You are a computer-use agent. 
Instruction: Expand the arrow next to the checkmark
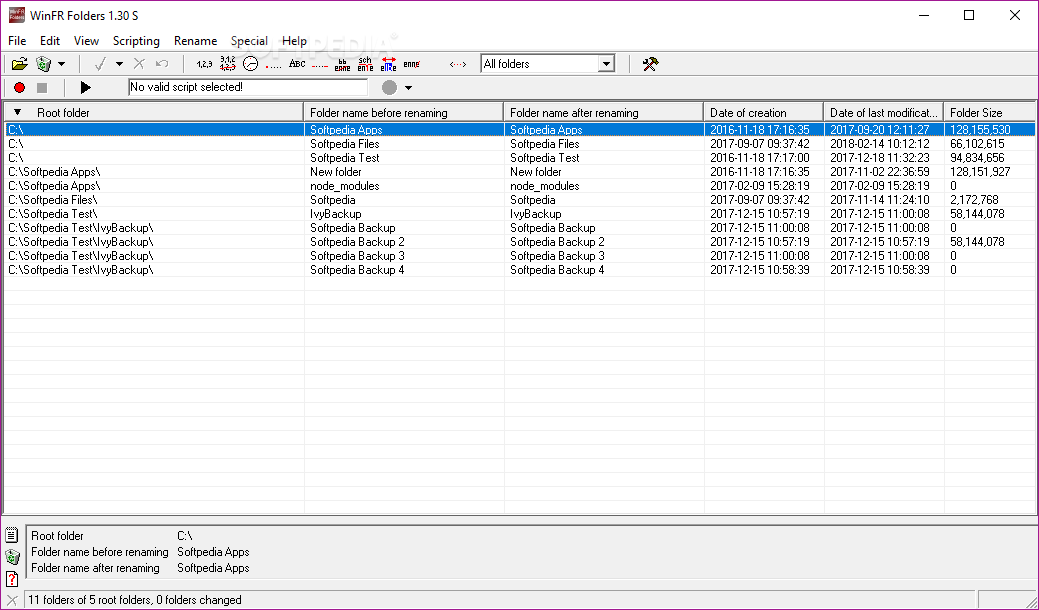point(119,64)
